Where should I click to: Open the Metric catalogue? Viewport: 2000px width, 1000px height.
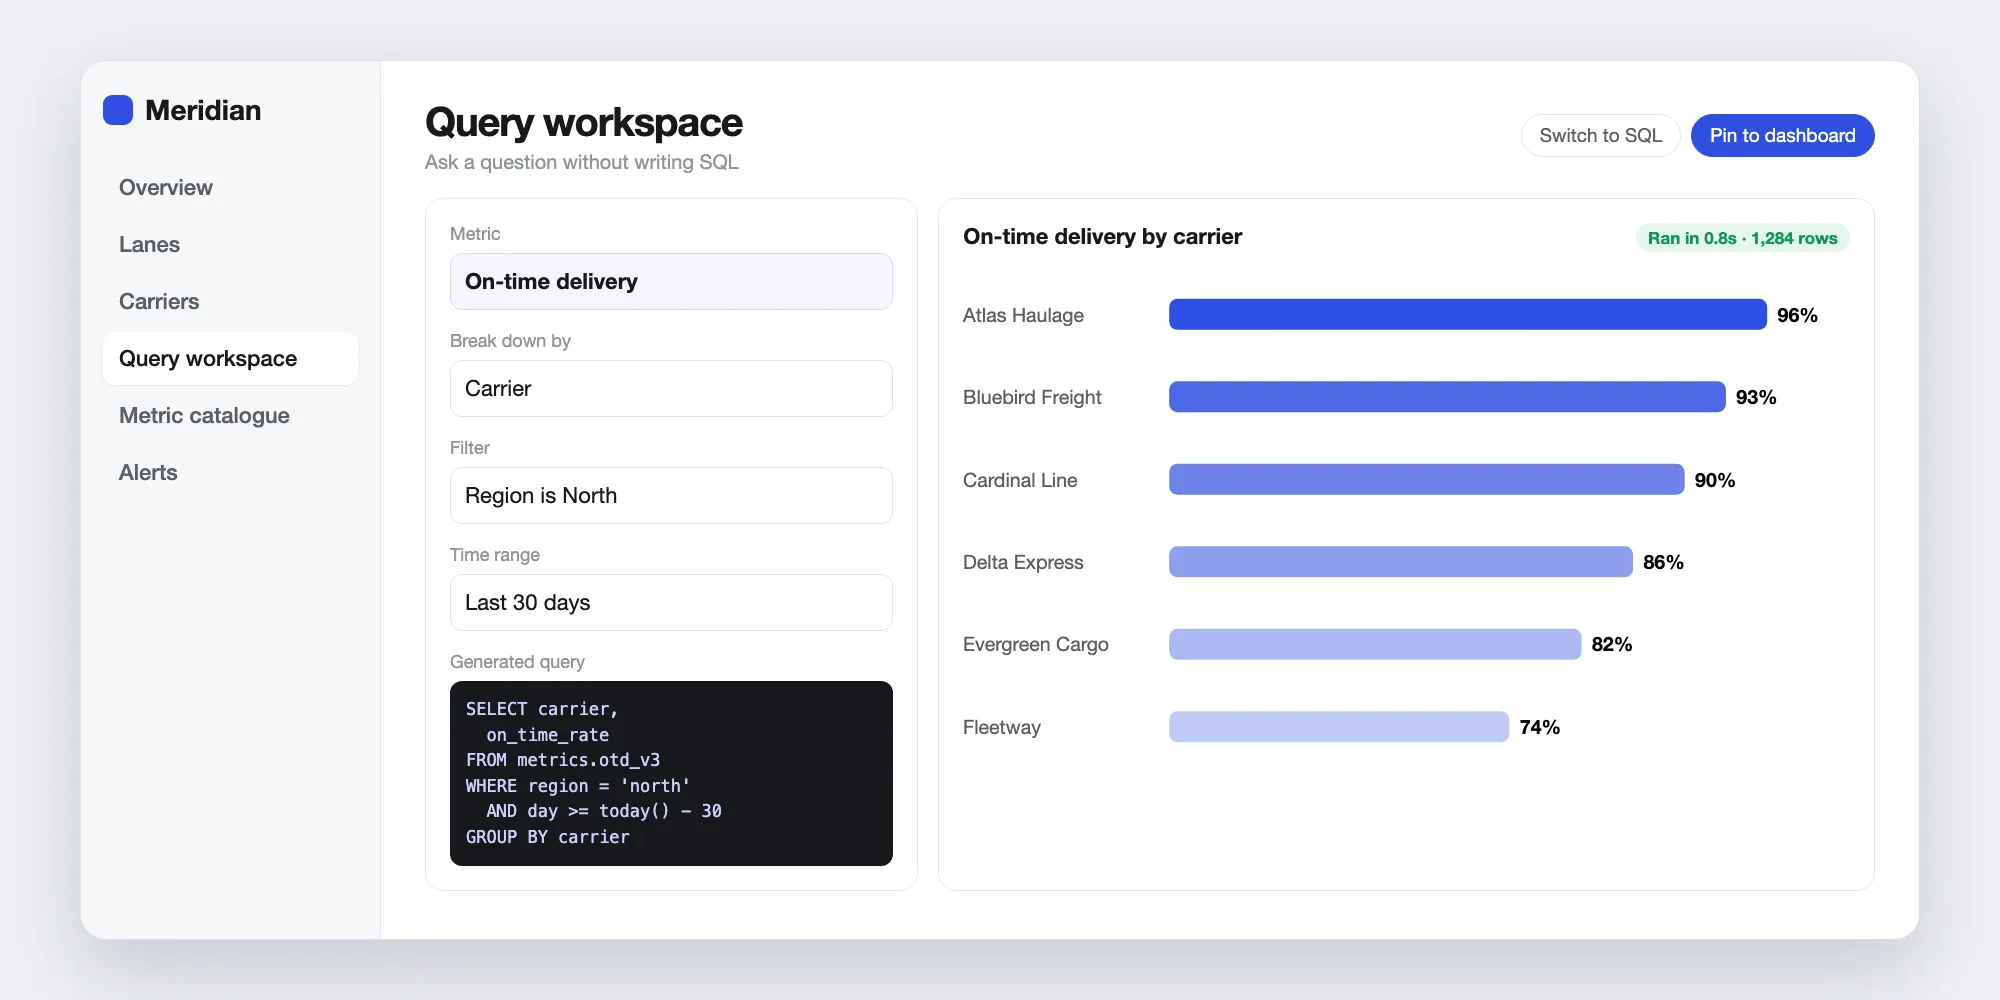(230, 415)
